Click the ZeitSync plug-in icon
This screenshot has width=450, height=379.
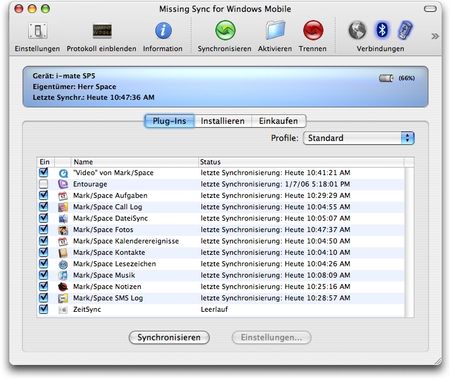coord(63,310)
